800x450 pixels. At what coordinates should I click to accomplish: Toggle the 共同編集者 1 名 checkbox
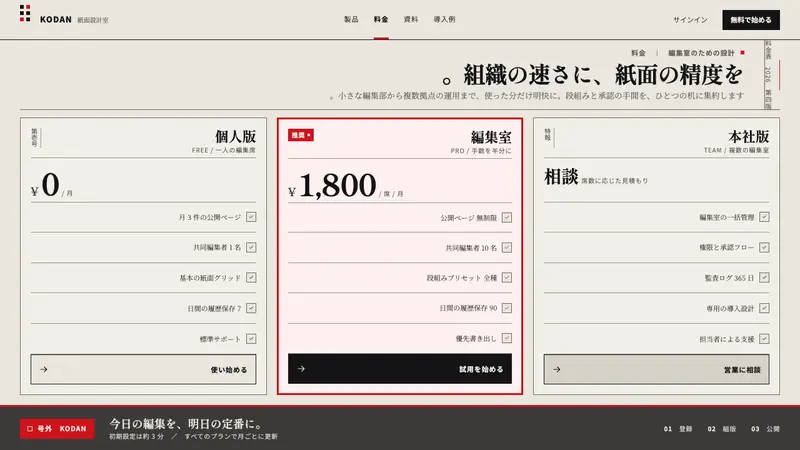(251, 247)
